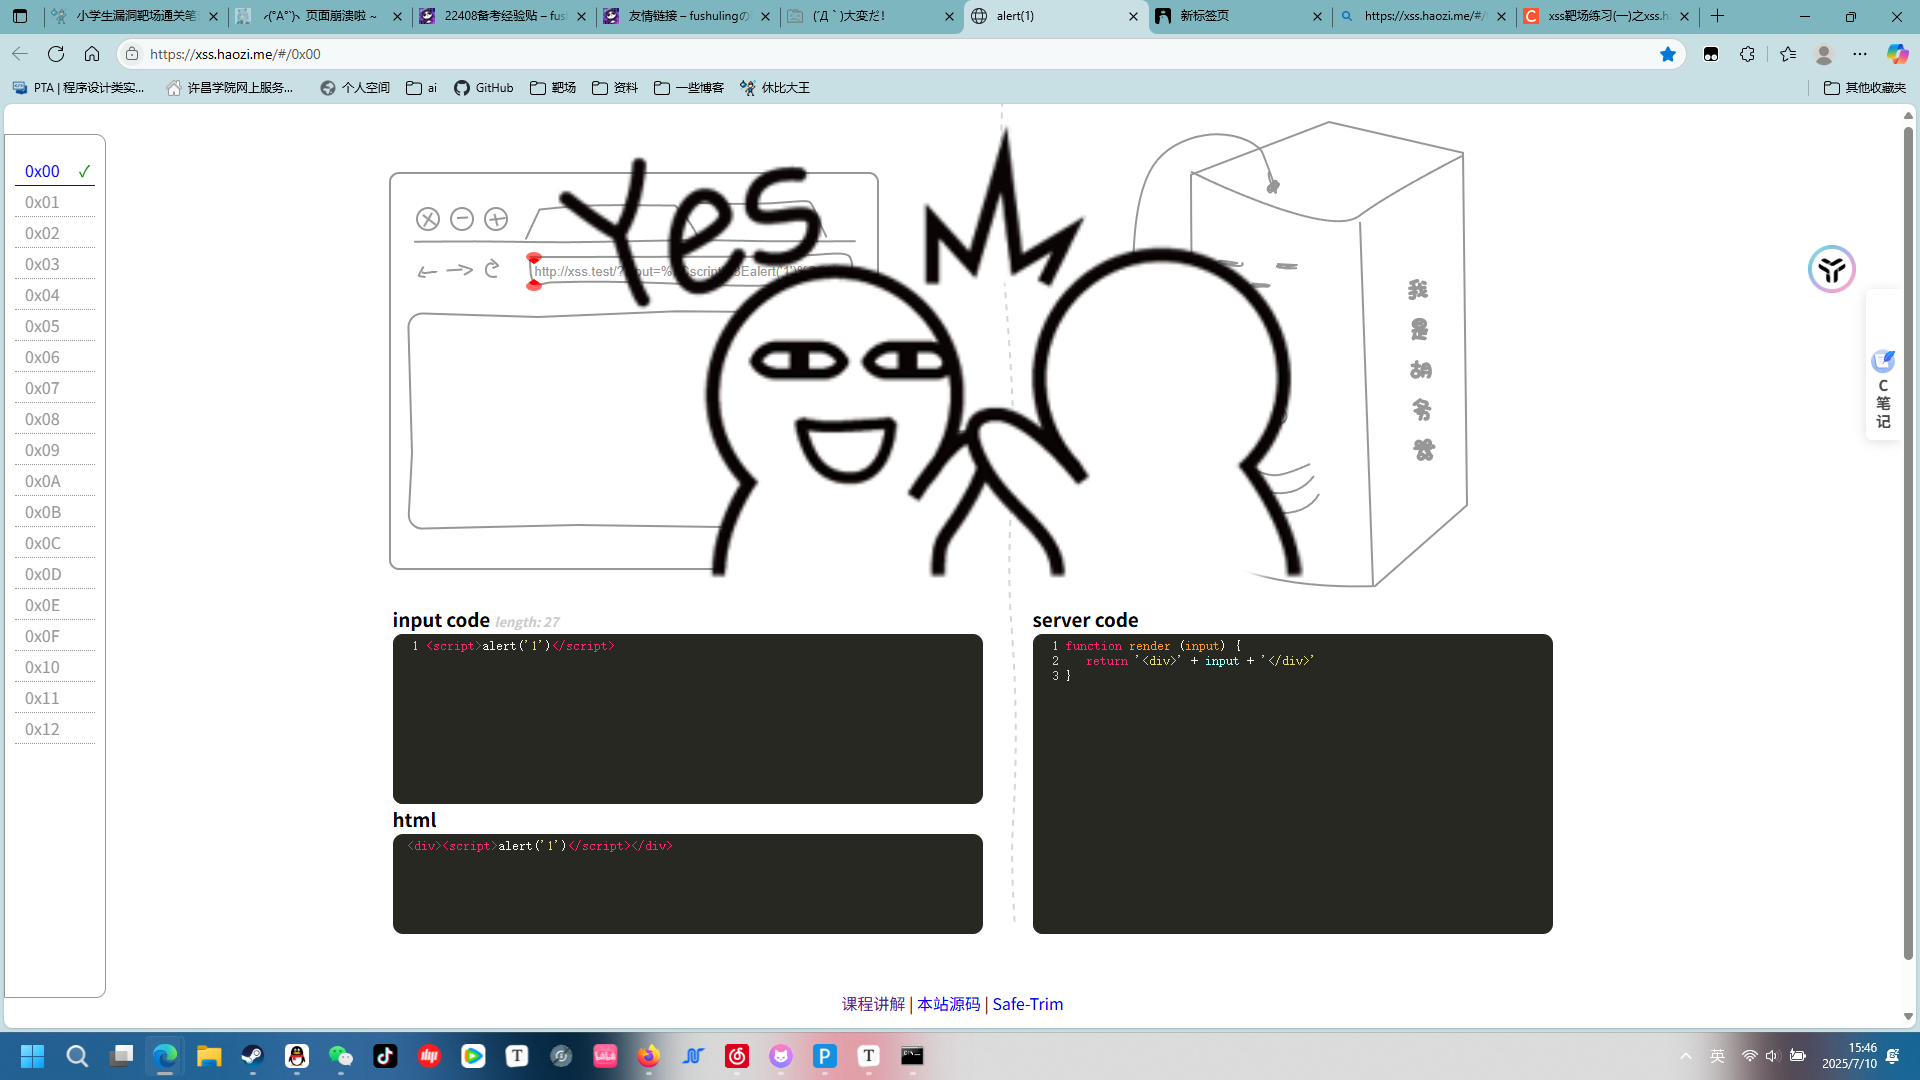Launch the Copilot icon in the toolbar
This screenshot has width=1920, height=1080.
1897,54
